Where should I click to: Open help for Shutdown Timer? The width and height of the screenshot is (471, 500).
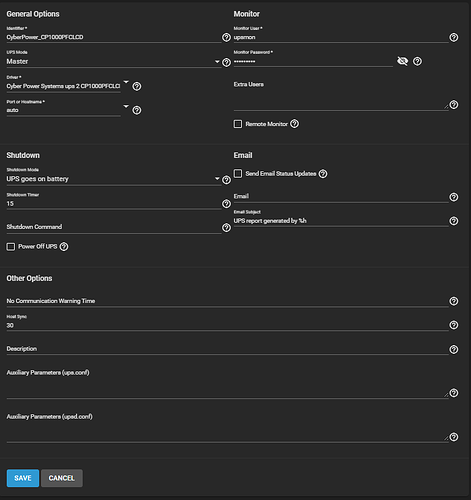point(226,204)
